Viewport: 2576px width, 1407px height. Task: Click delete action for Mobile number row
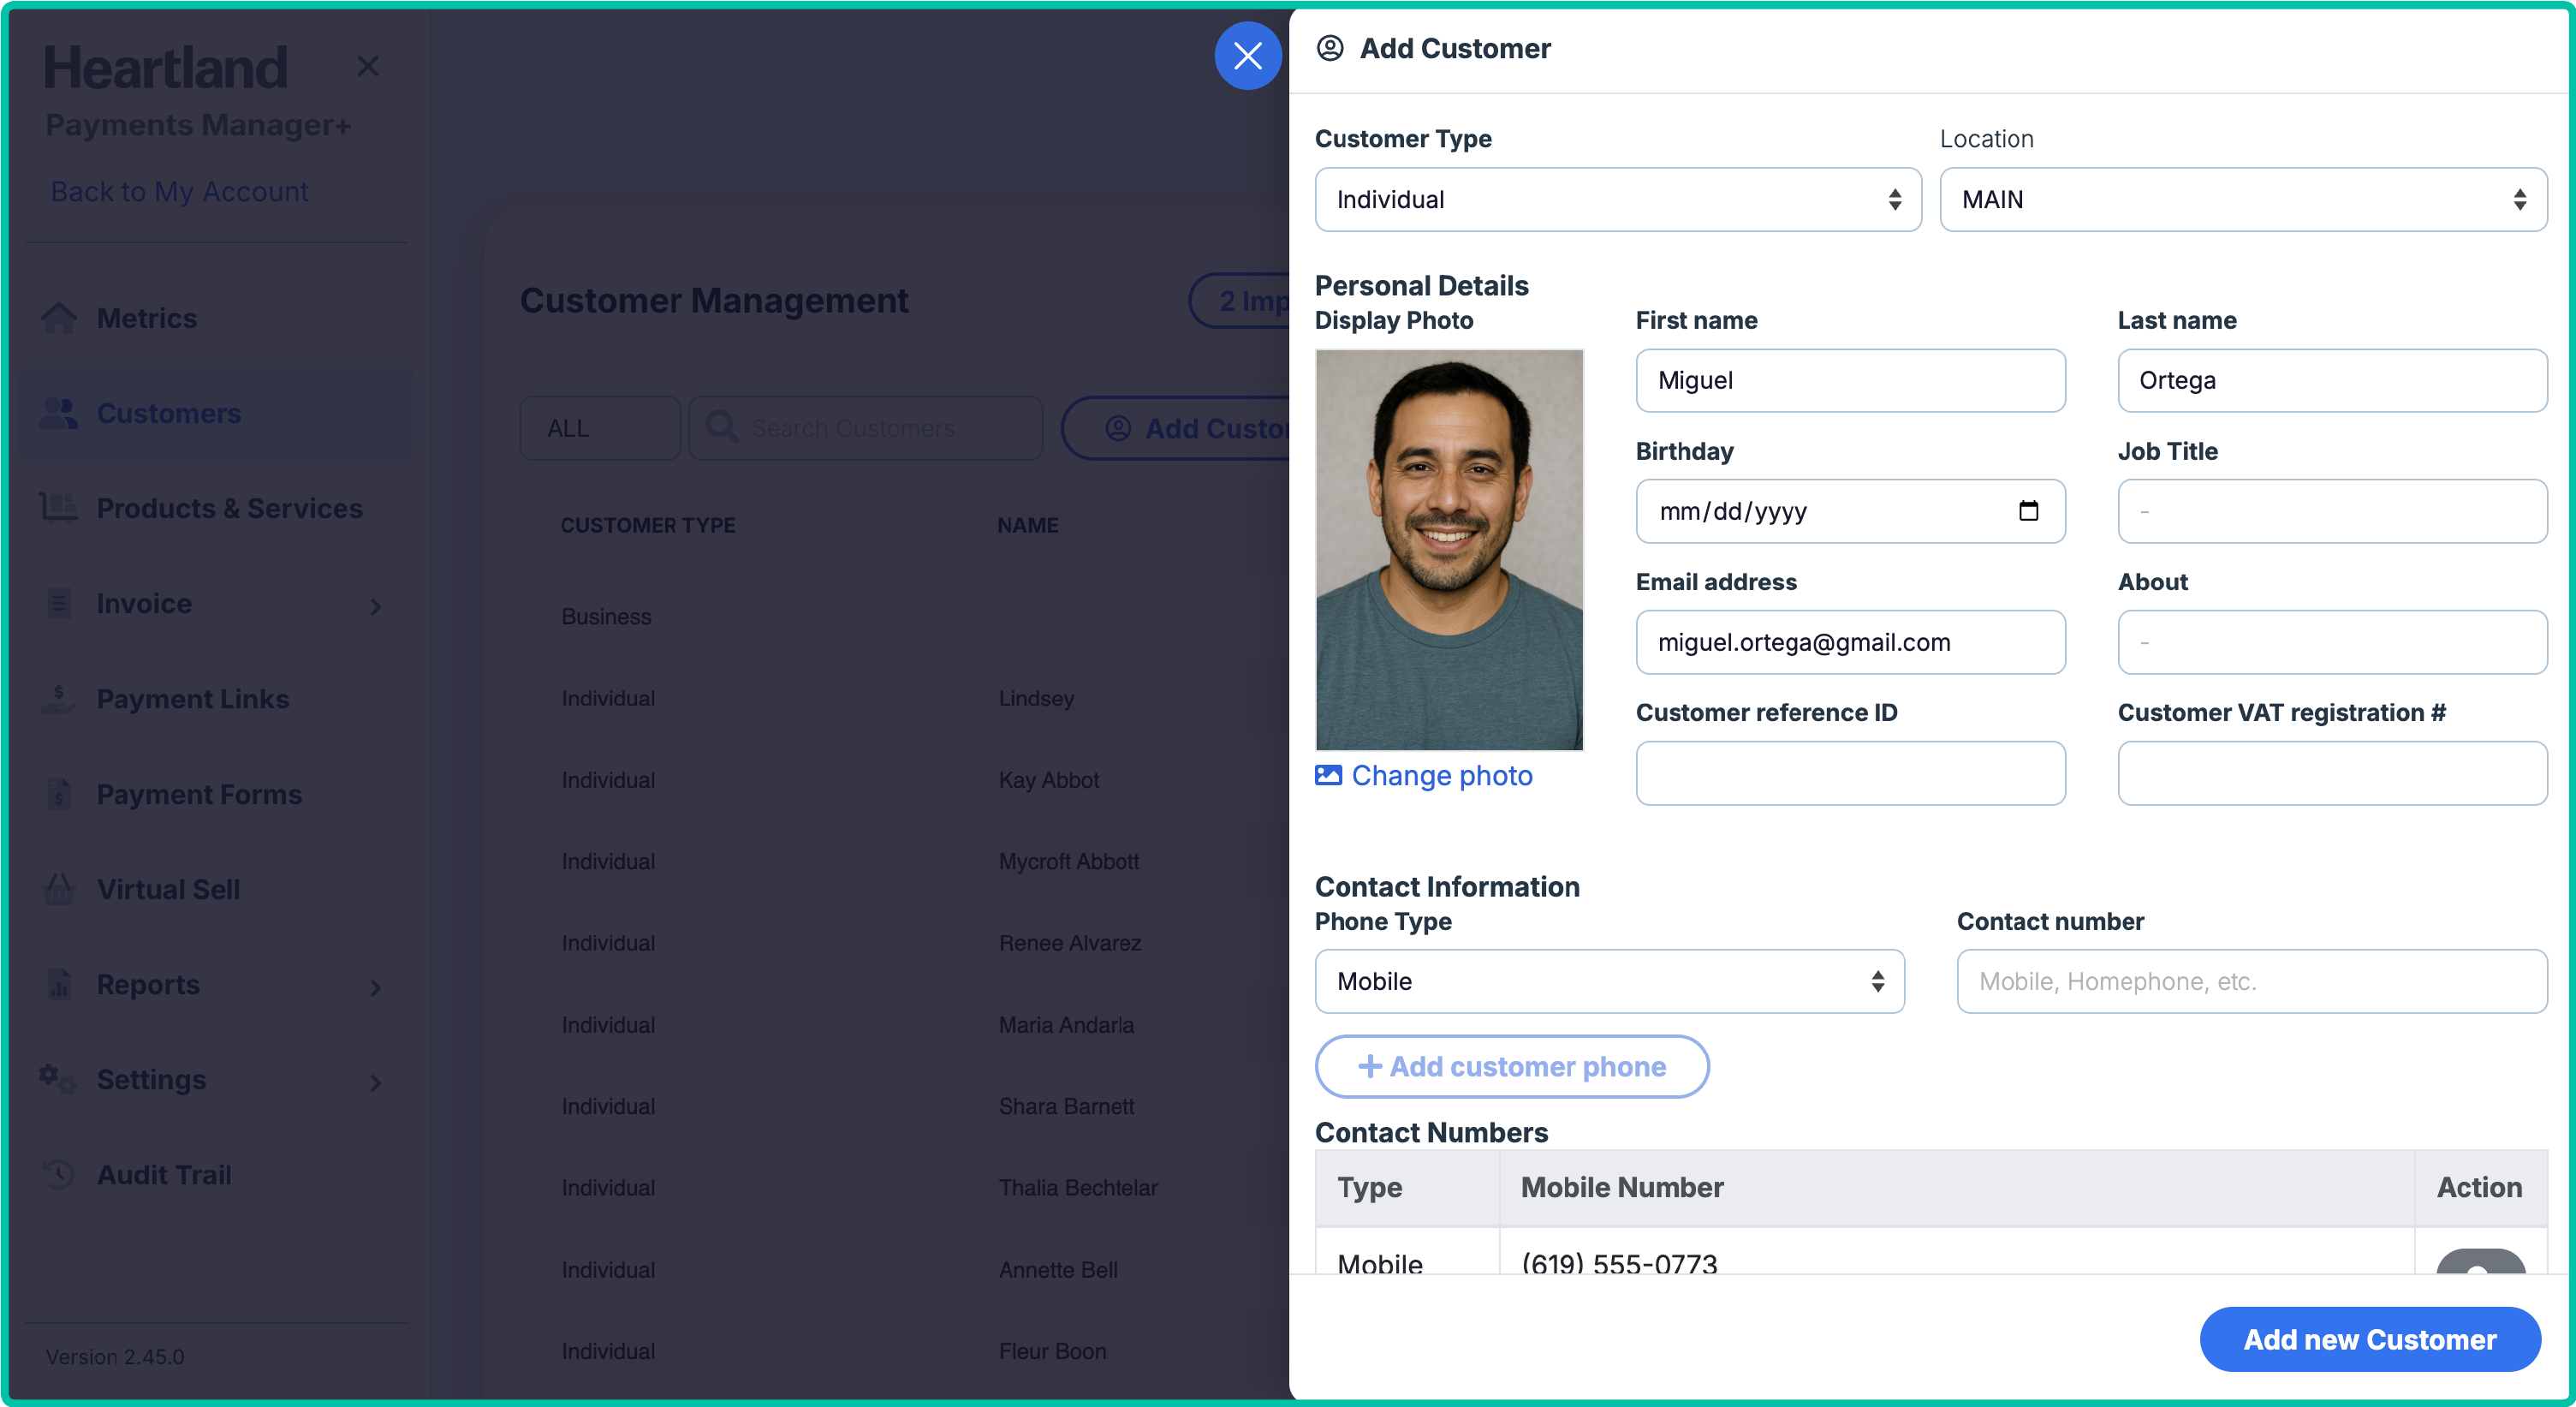[x=2480, y=1262]
